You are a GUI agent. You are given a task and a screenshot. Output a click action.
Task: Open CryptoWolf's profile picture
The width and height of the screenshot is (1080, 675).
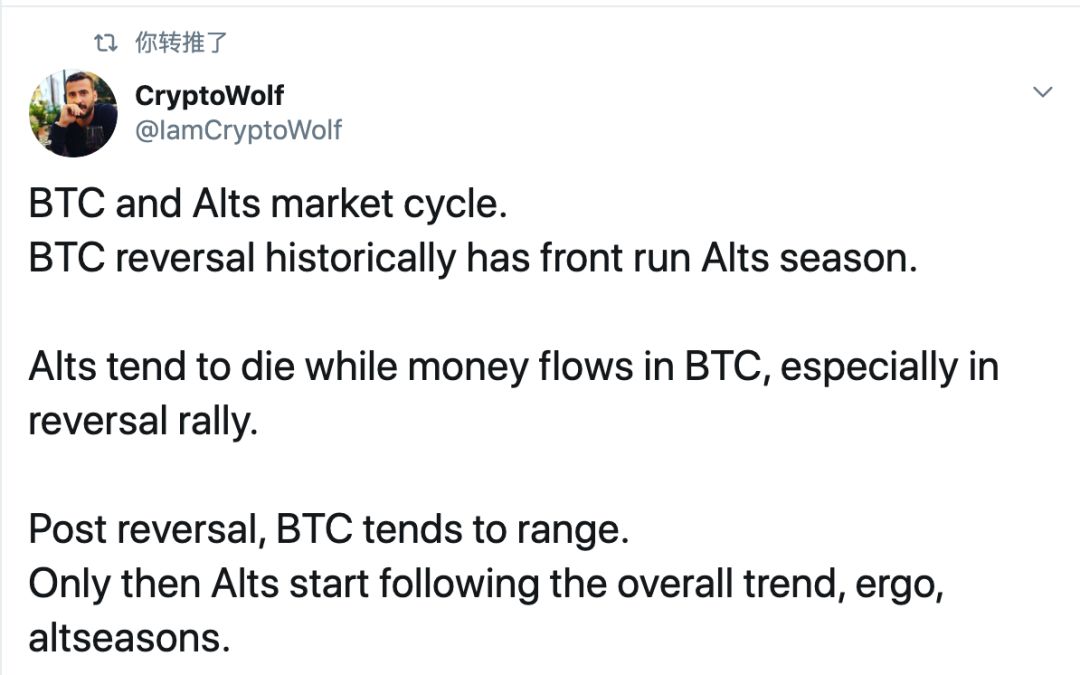pos(73,114)
